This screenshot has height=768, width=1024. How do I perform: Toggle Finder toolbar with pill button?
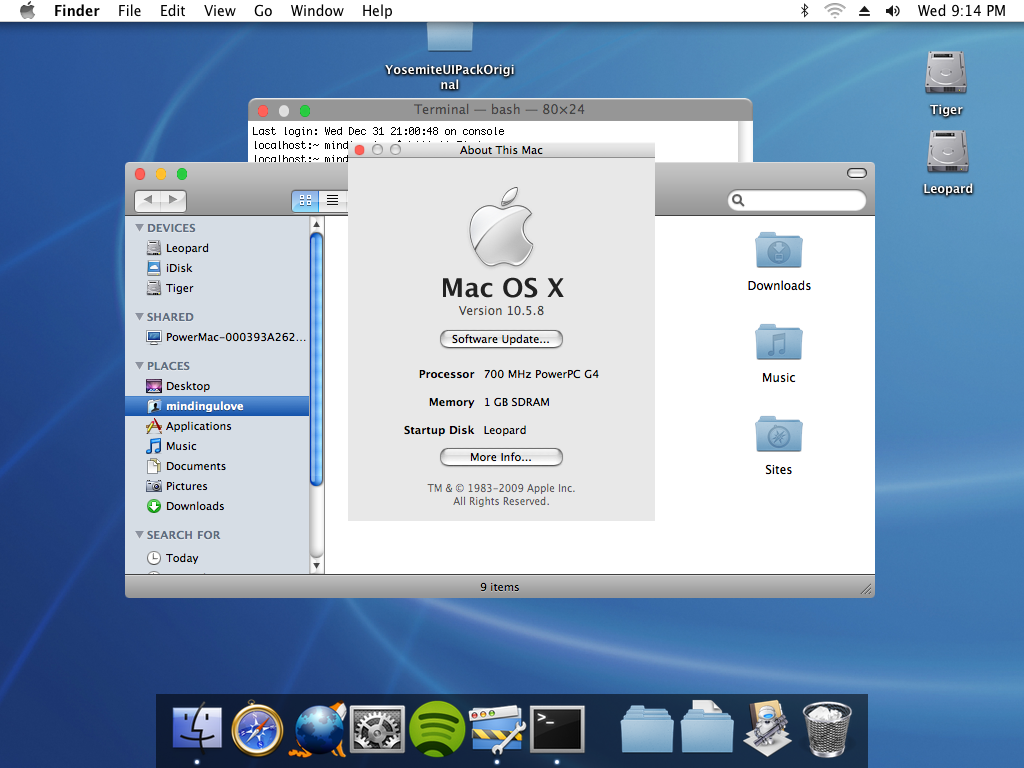click(856, 173)
